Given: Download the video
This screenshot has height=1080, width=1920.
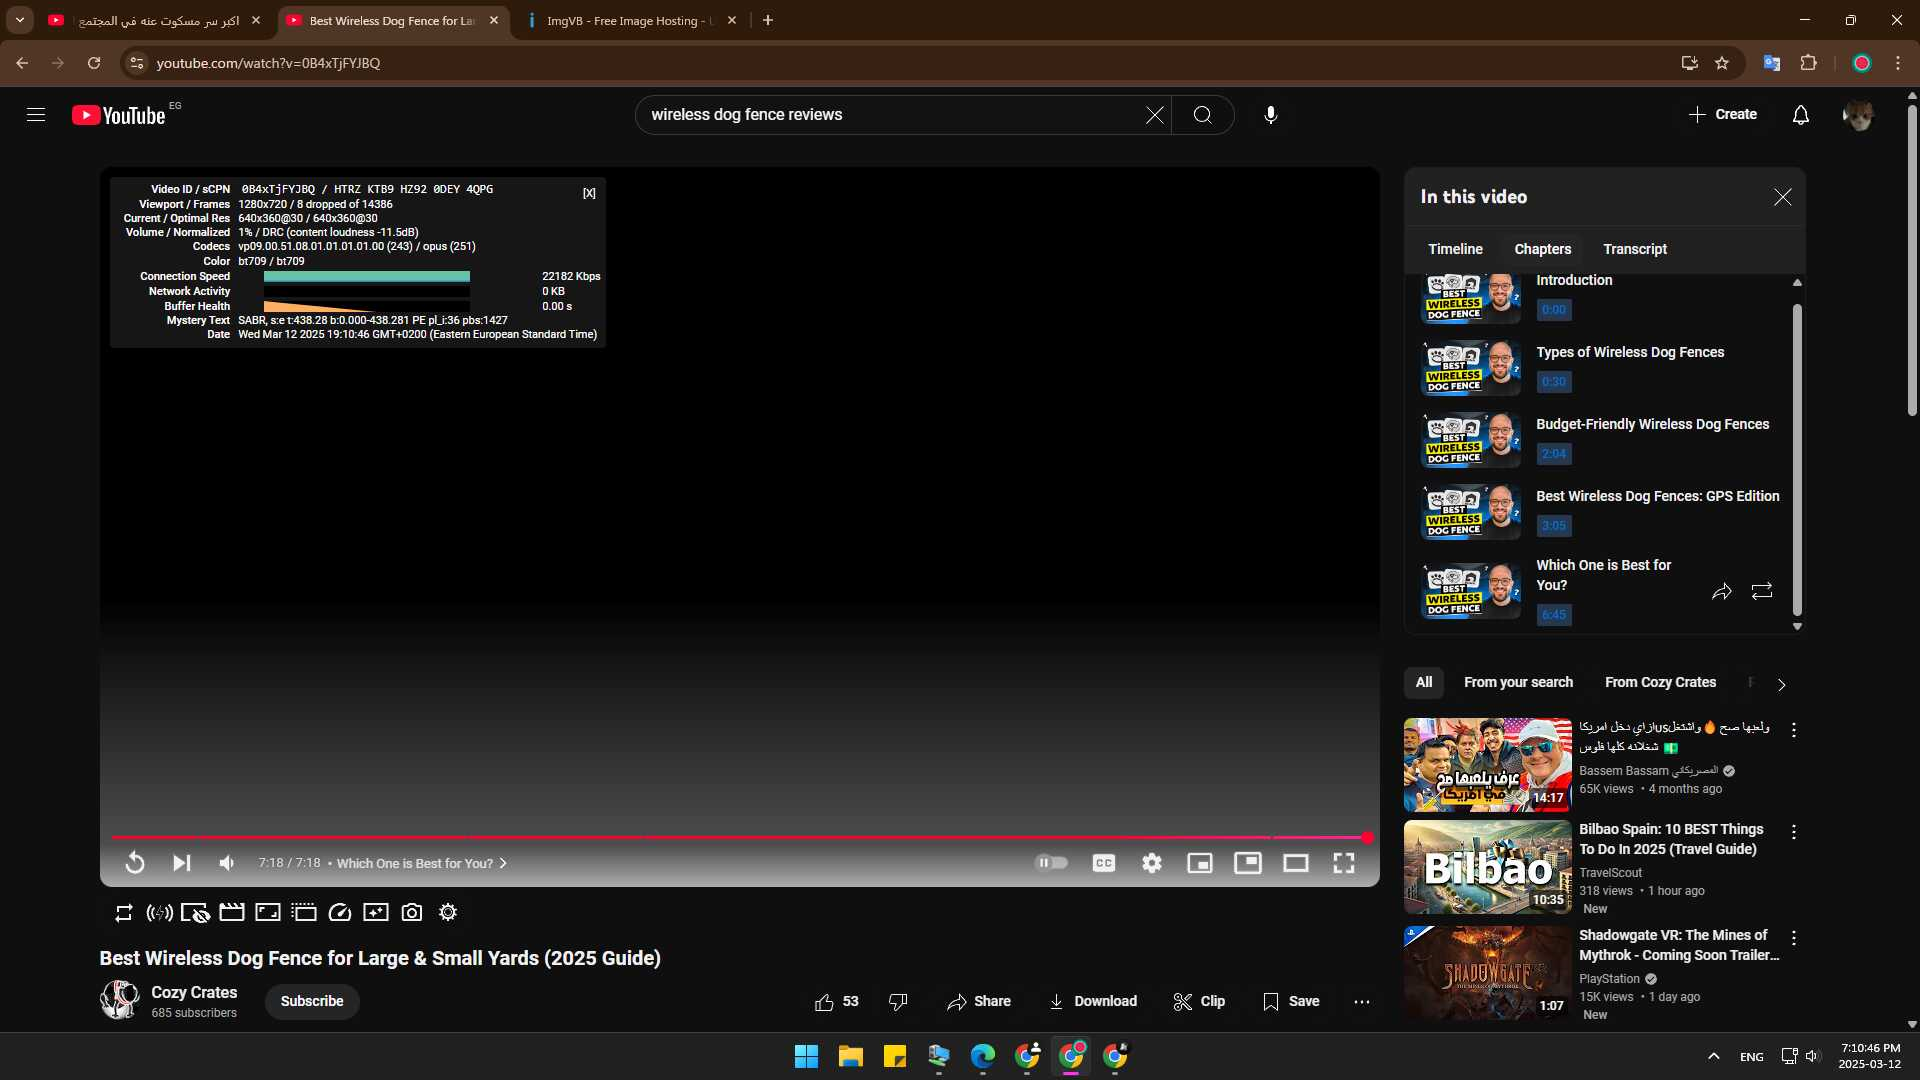Looking at the screenshot, I should pyautogui.click(x=1092, y=1001).
